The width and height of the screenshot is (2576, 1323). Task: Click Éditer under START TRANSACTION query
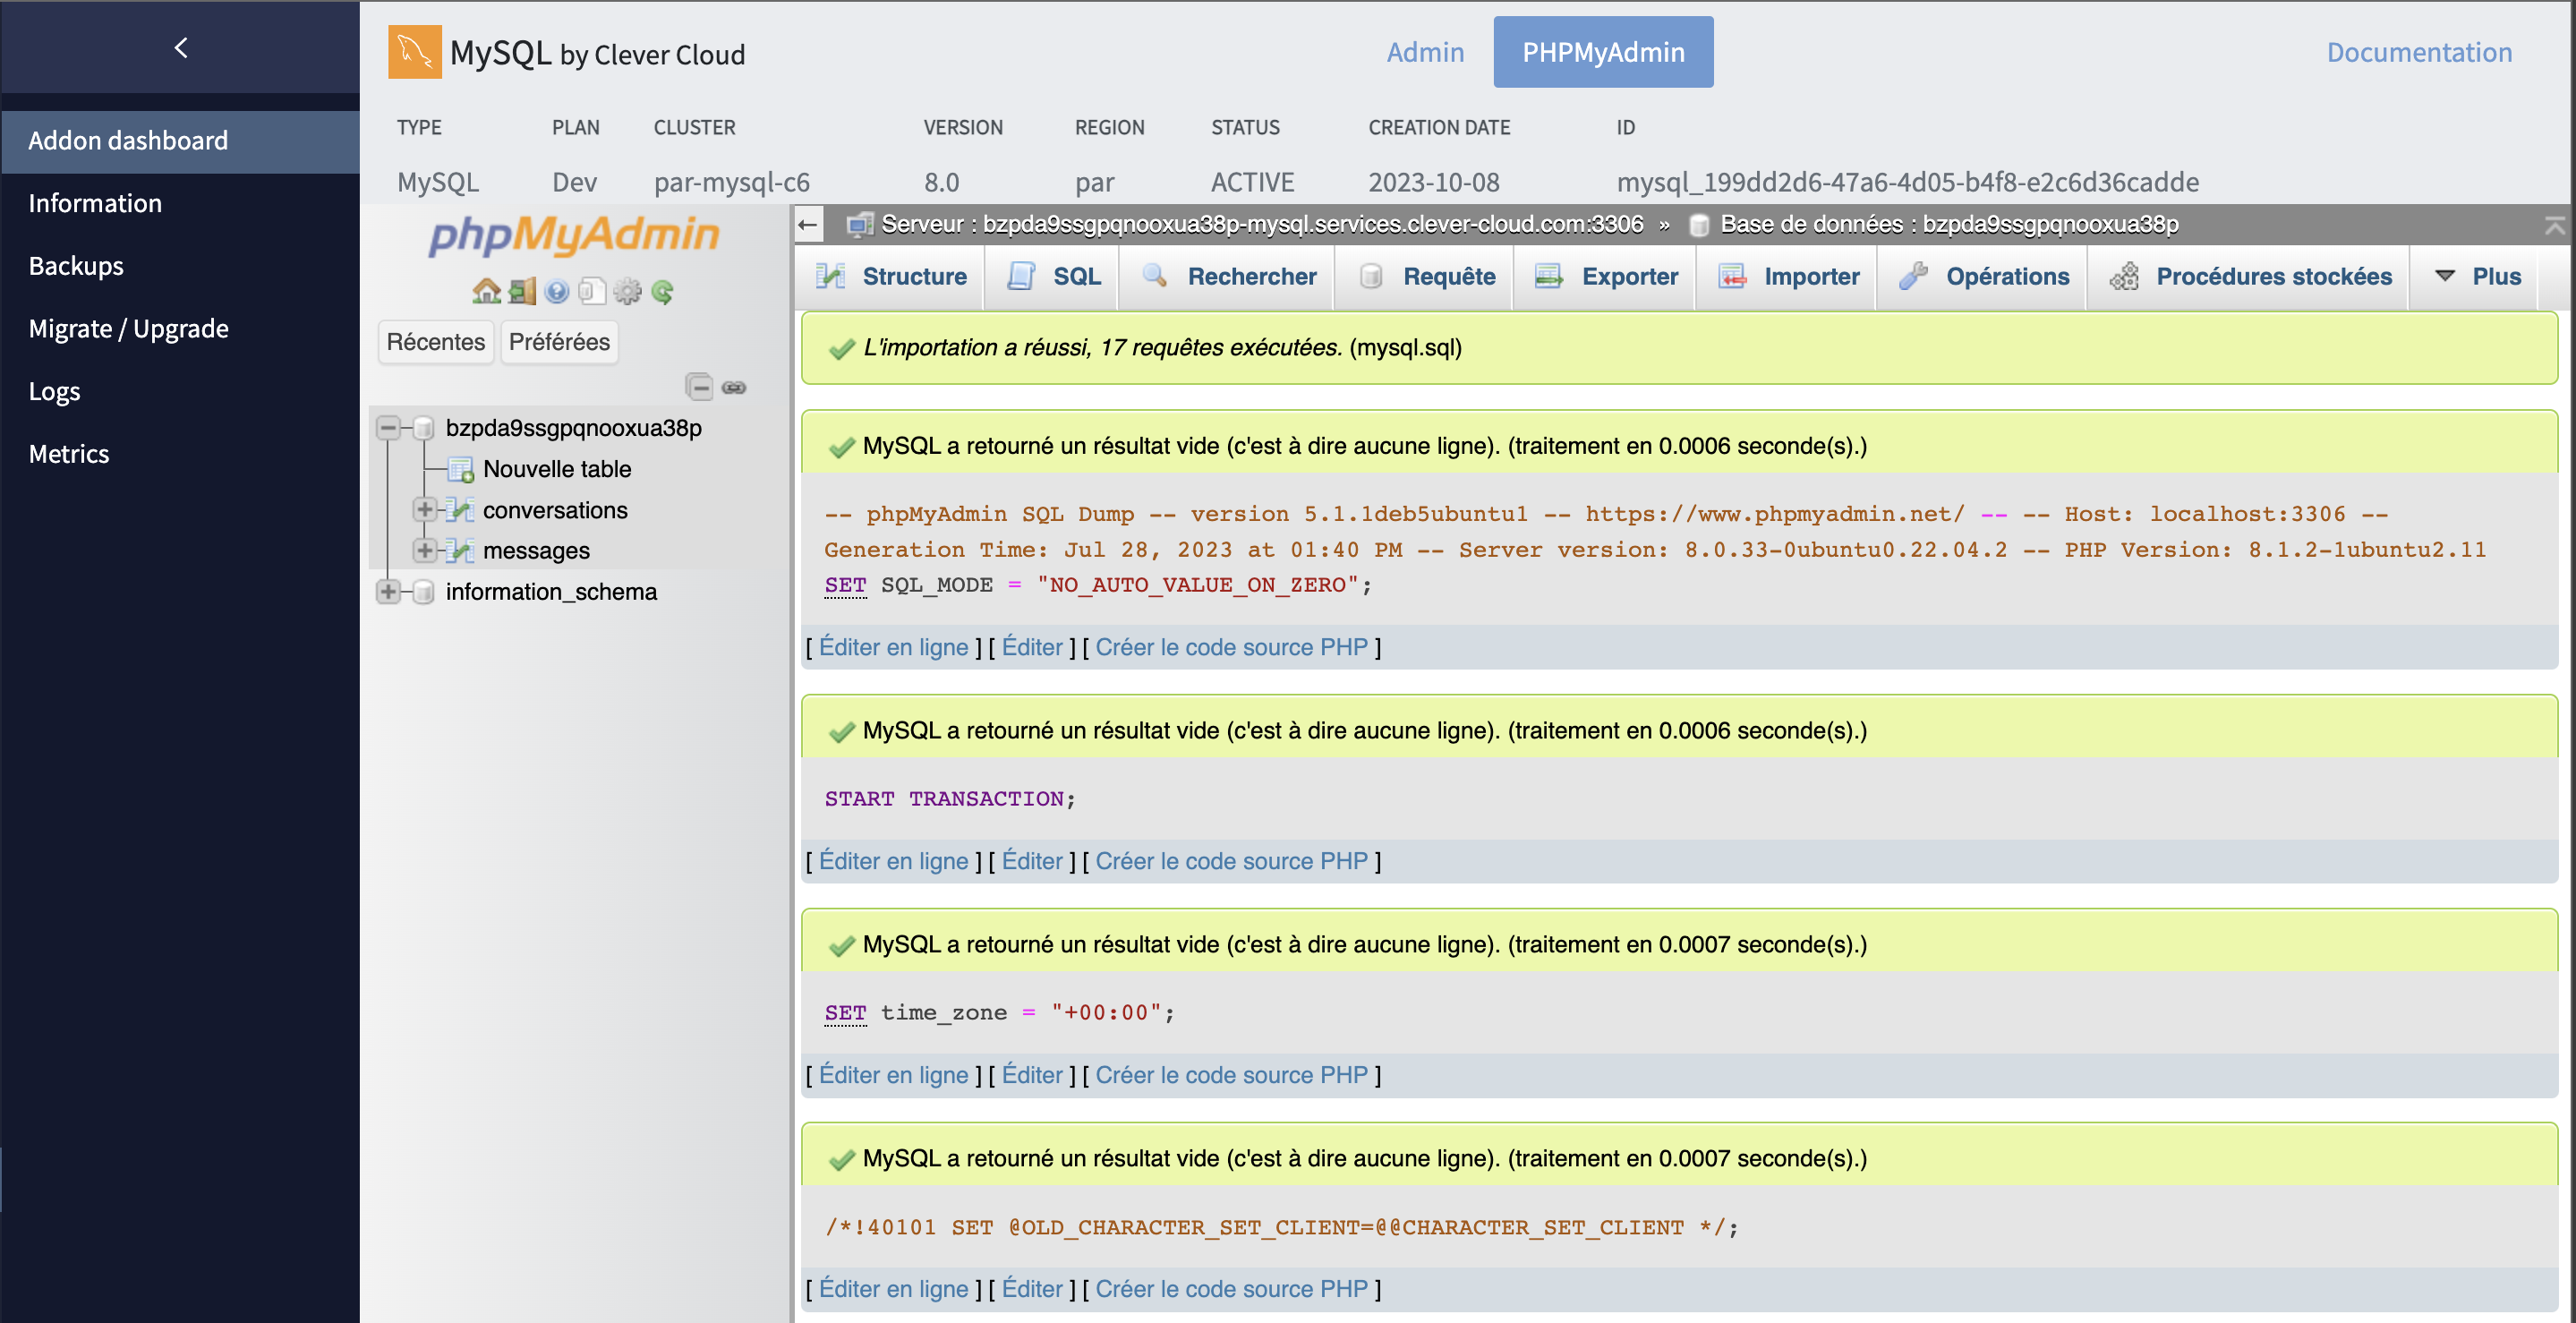point(1031,861)
